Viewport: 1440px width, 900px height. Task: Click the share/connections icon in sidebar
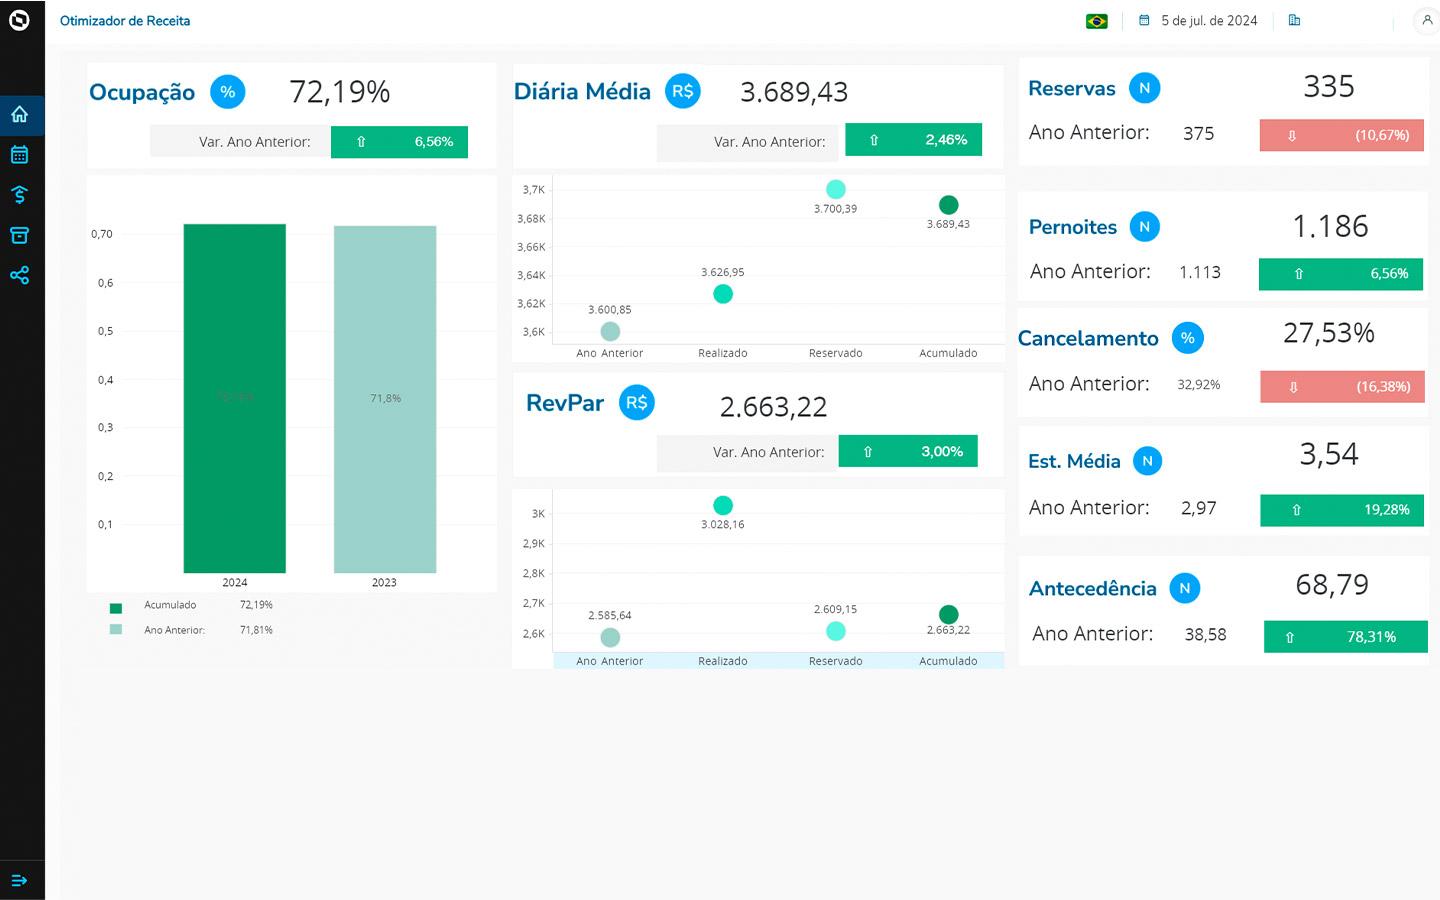point(19,275)
